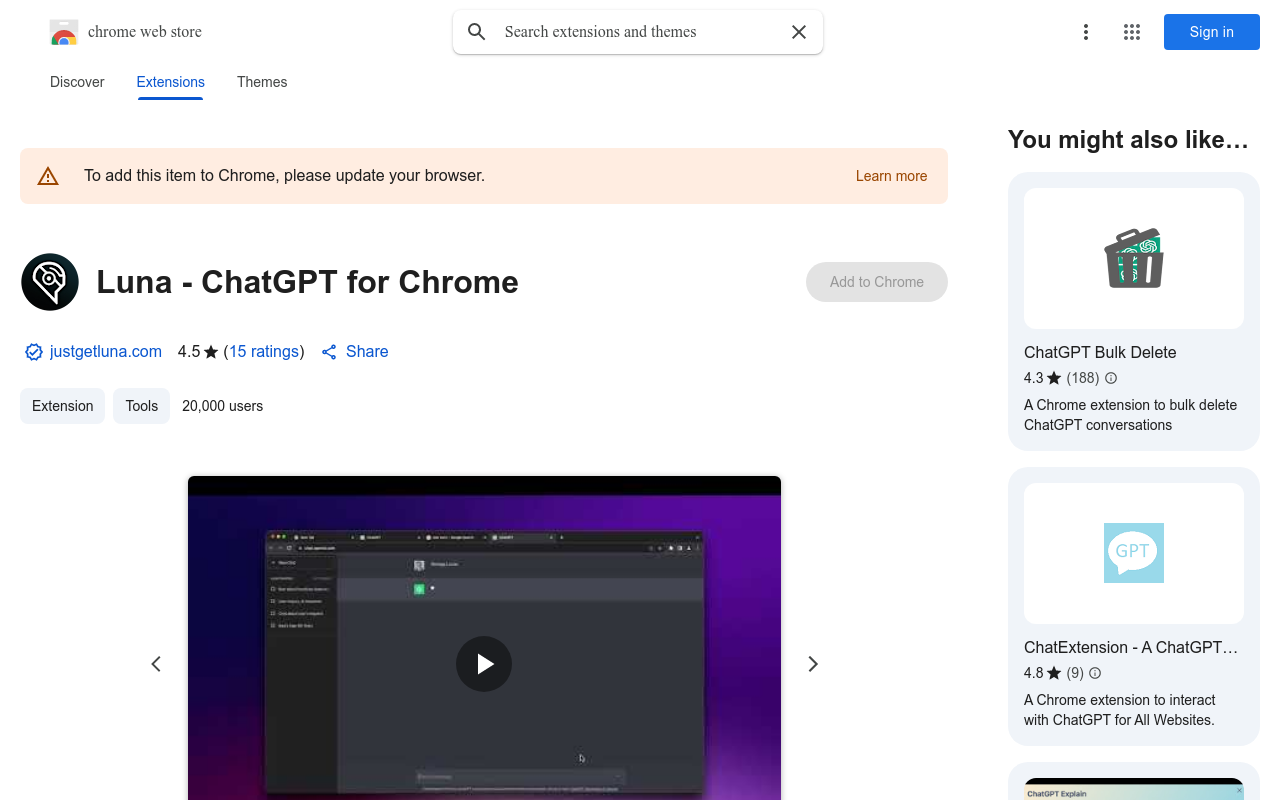Screen dimensions: 1280x800
Task: Switch to the Discover tab
Action: 77,82
